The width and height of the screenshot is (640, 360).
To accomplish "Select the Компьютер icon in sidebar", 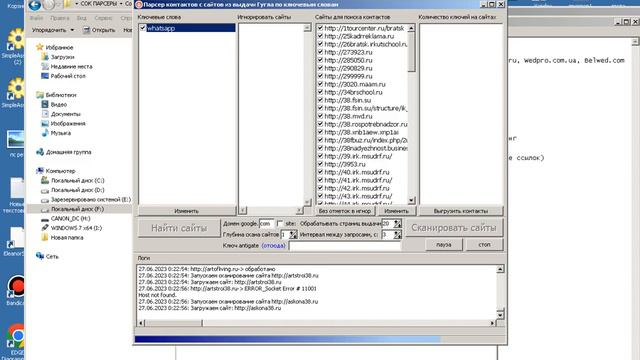I will click(x=40, y=171).
